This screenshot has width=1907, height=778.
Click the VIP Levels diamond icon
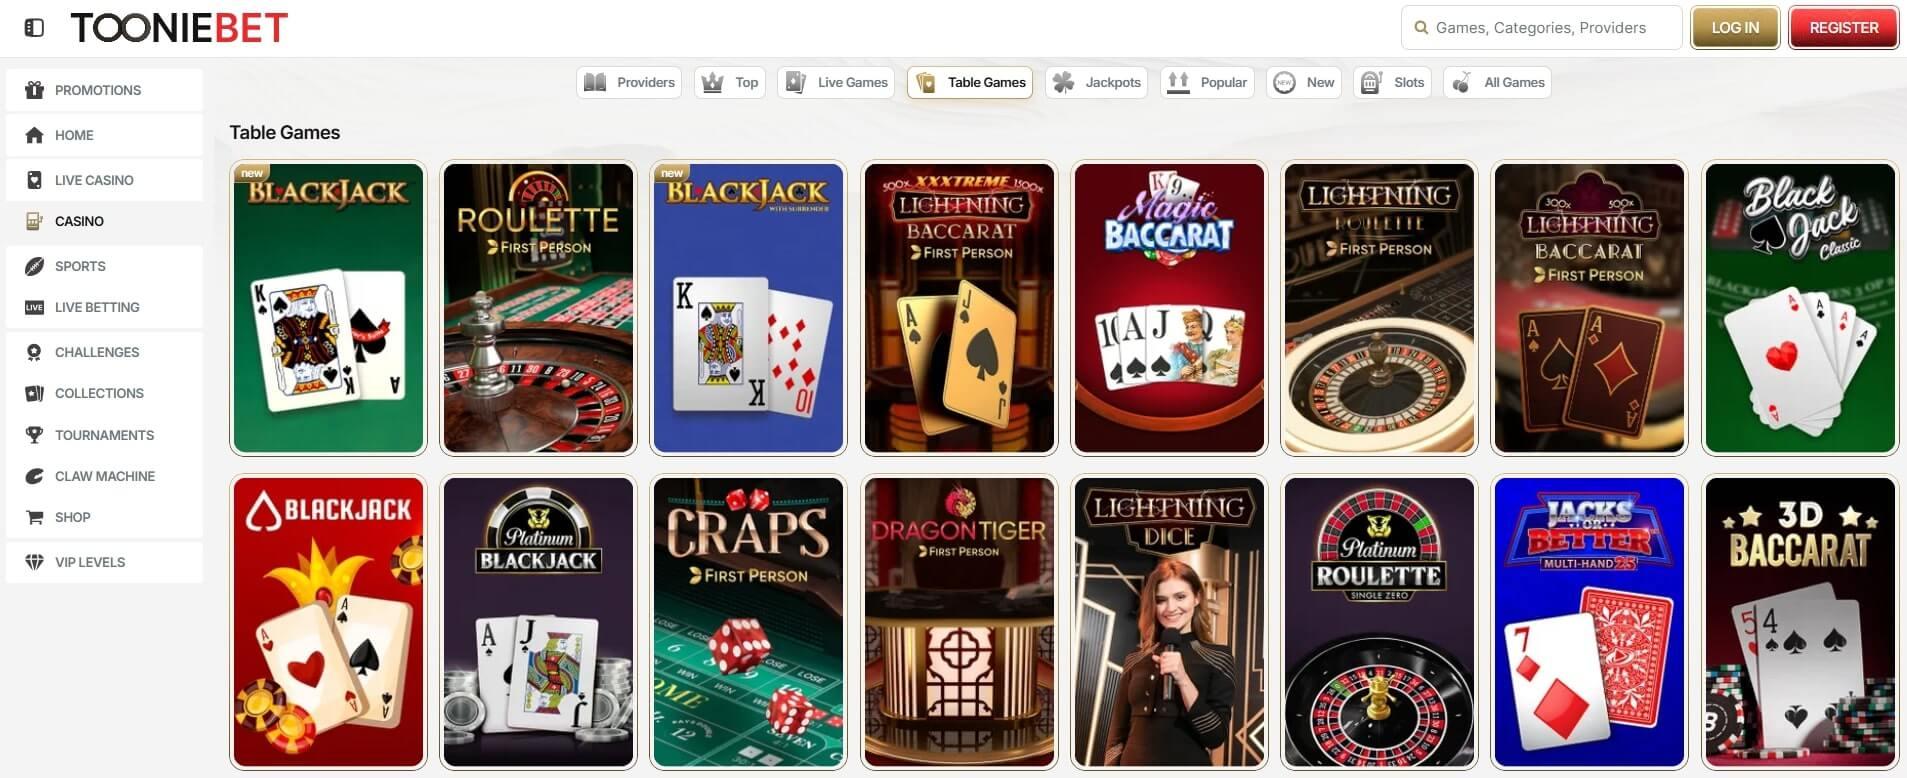click(x=34, y=562)
